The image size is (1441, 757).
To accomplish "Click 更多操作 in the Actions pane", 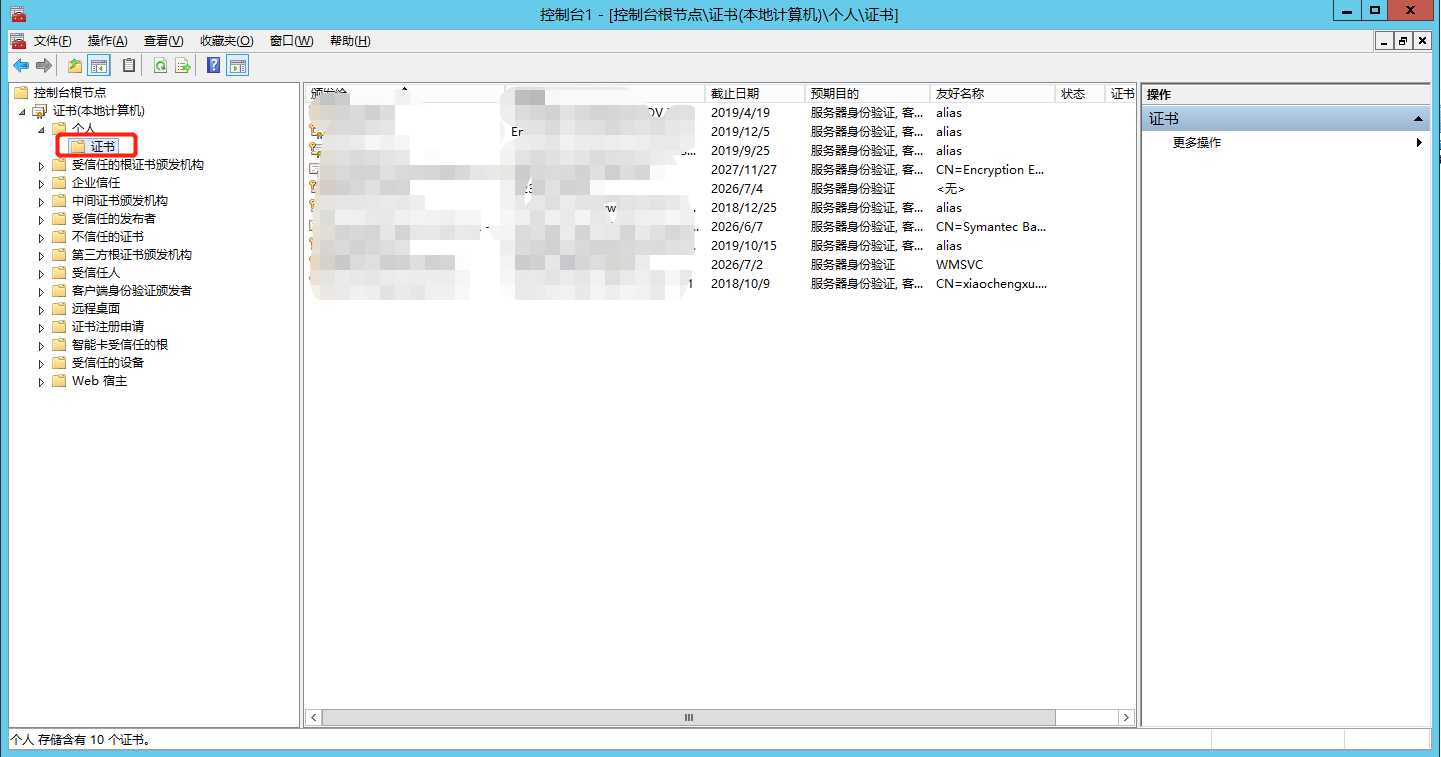I will (1197, 143).
